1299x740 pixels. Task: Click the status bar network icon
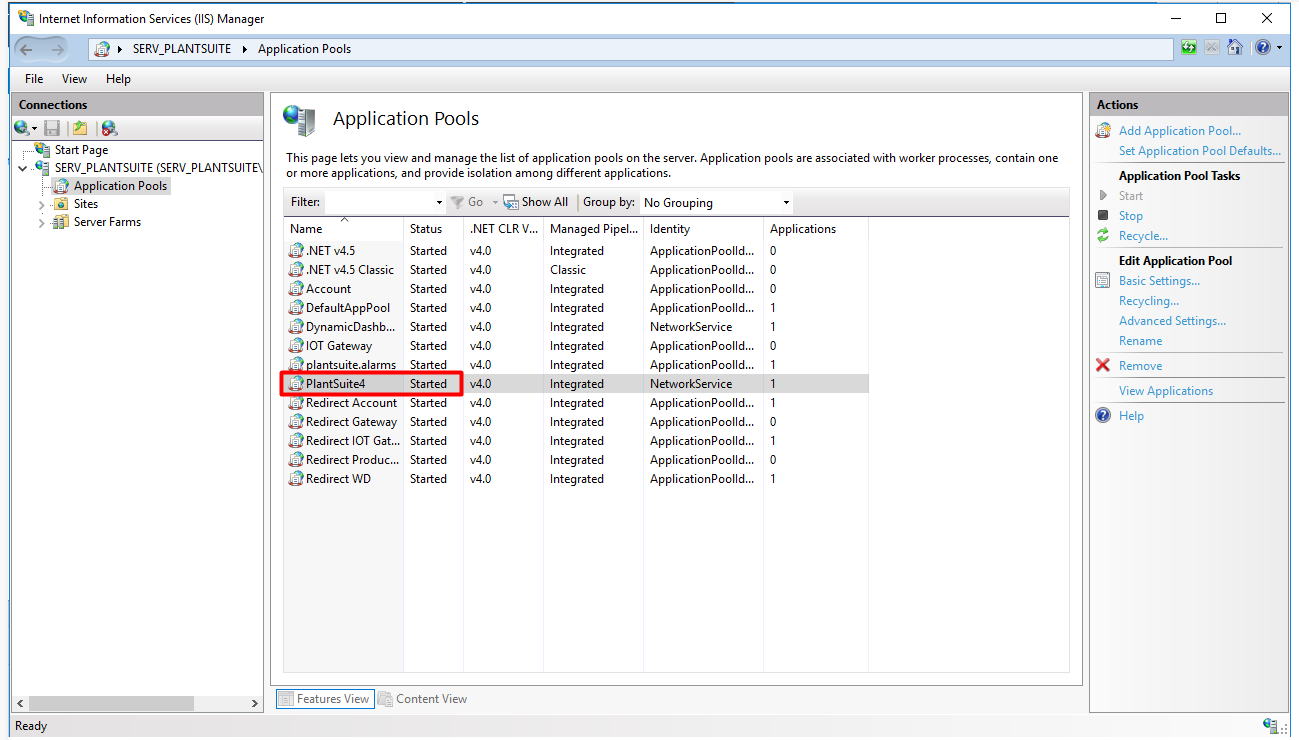coord(1270,726)
